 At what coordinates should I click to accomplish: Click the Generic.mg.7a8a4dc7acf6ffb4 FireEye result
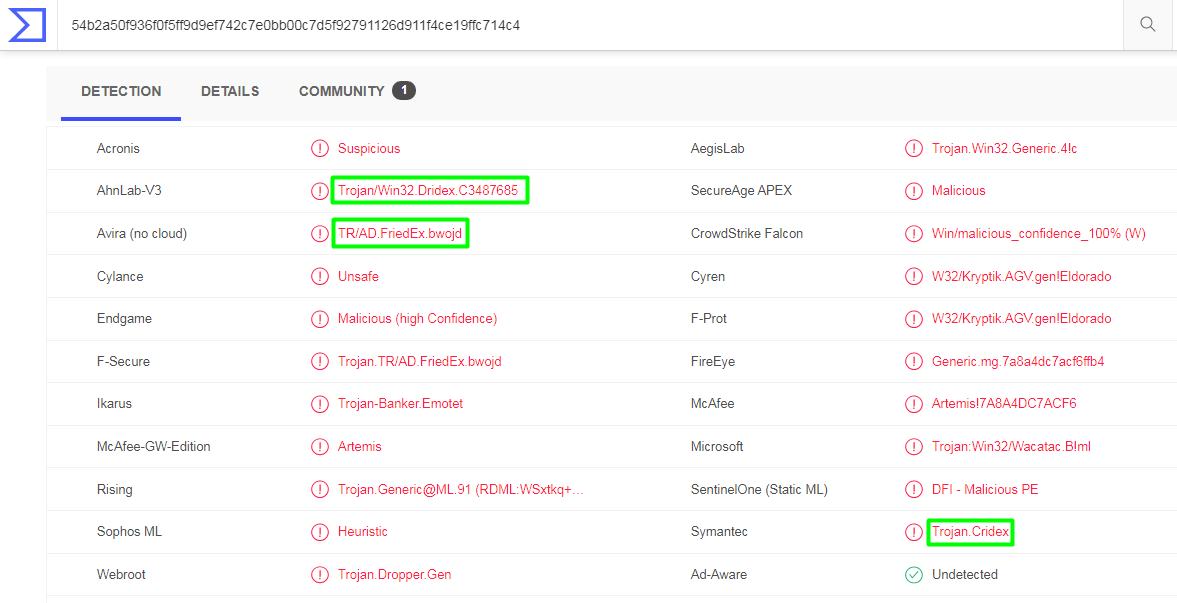1018,362
